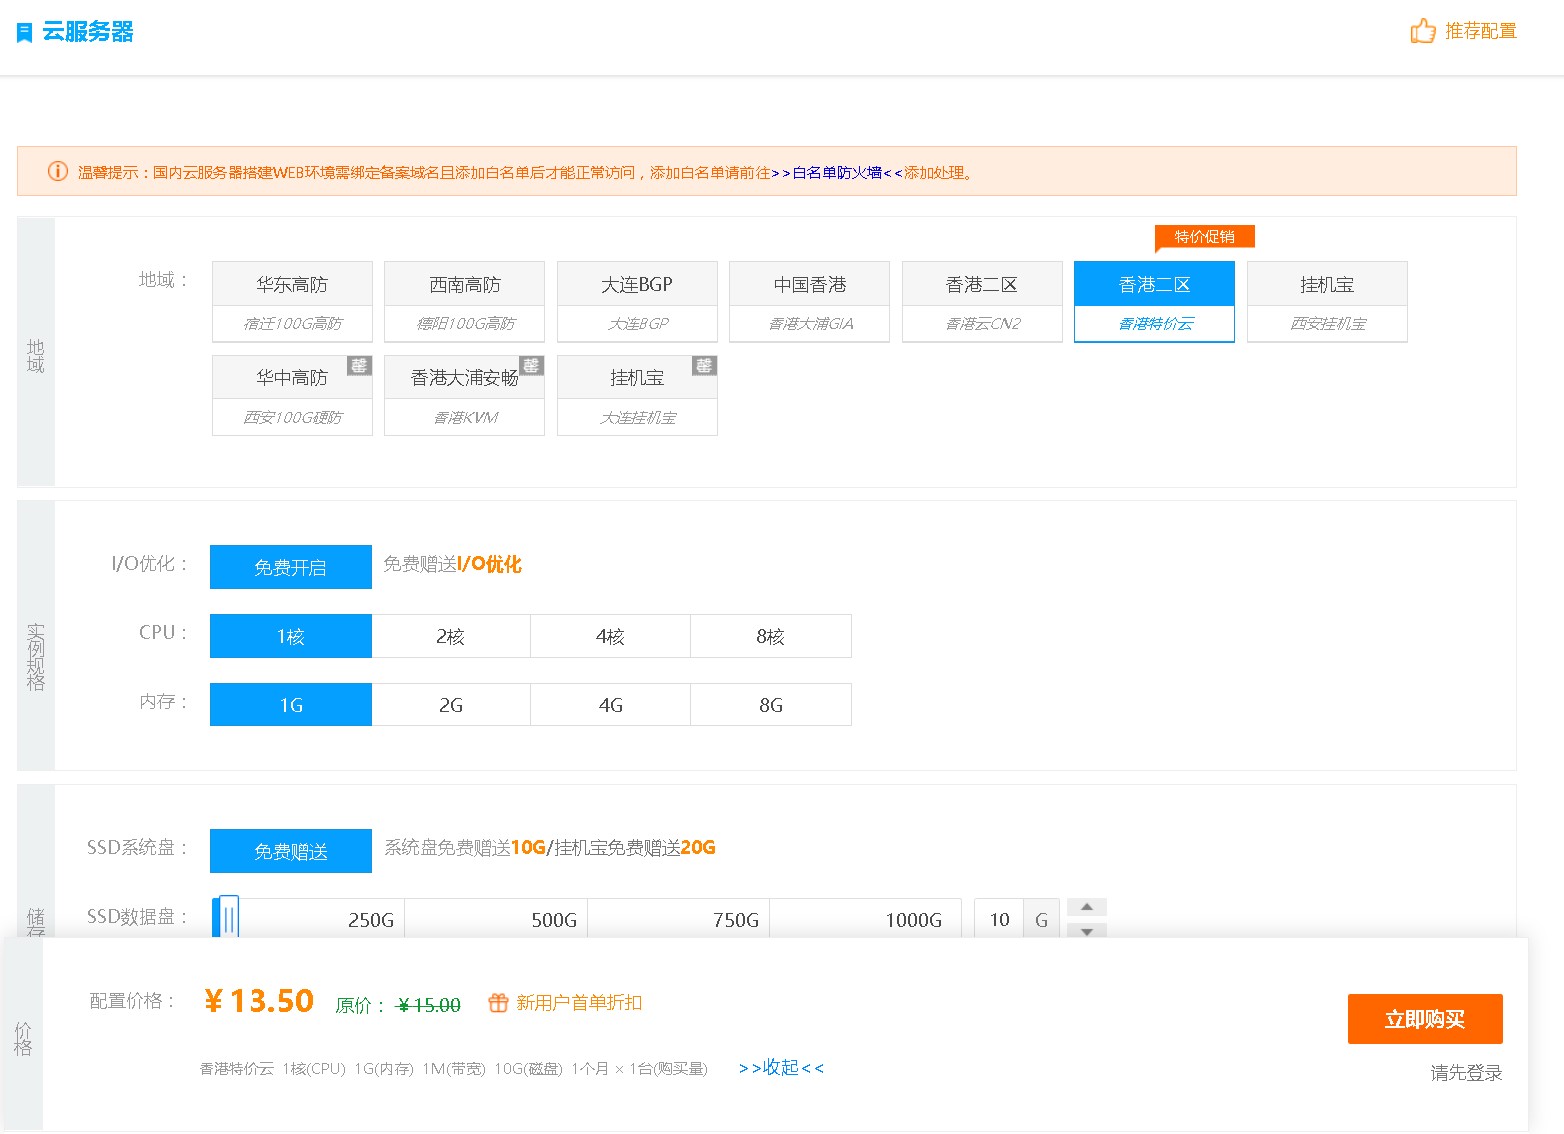Screen dimensions: 1564x1134
Task: Click the ¥13.50 price text
Action: [259, 1001]
